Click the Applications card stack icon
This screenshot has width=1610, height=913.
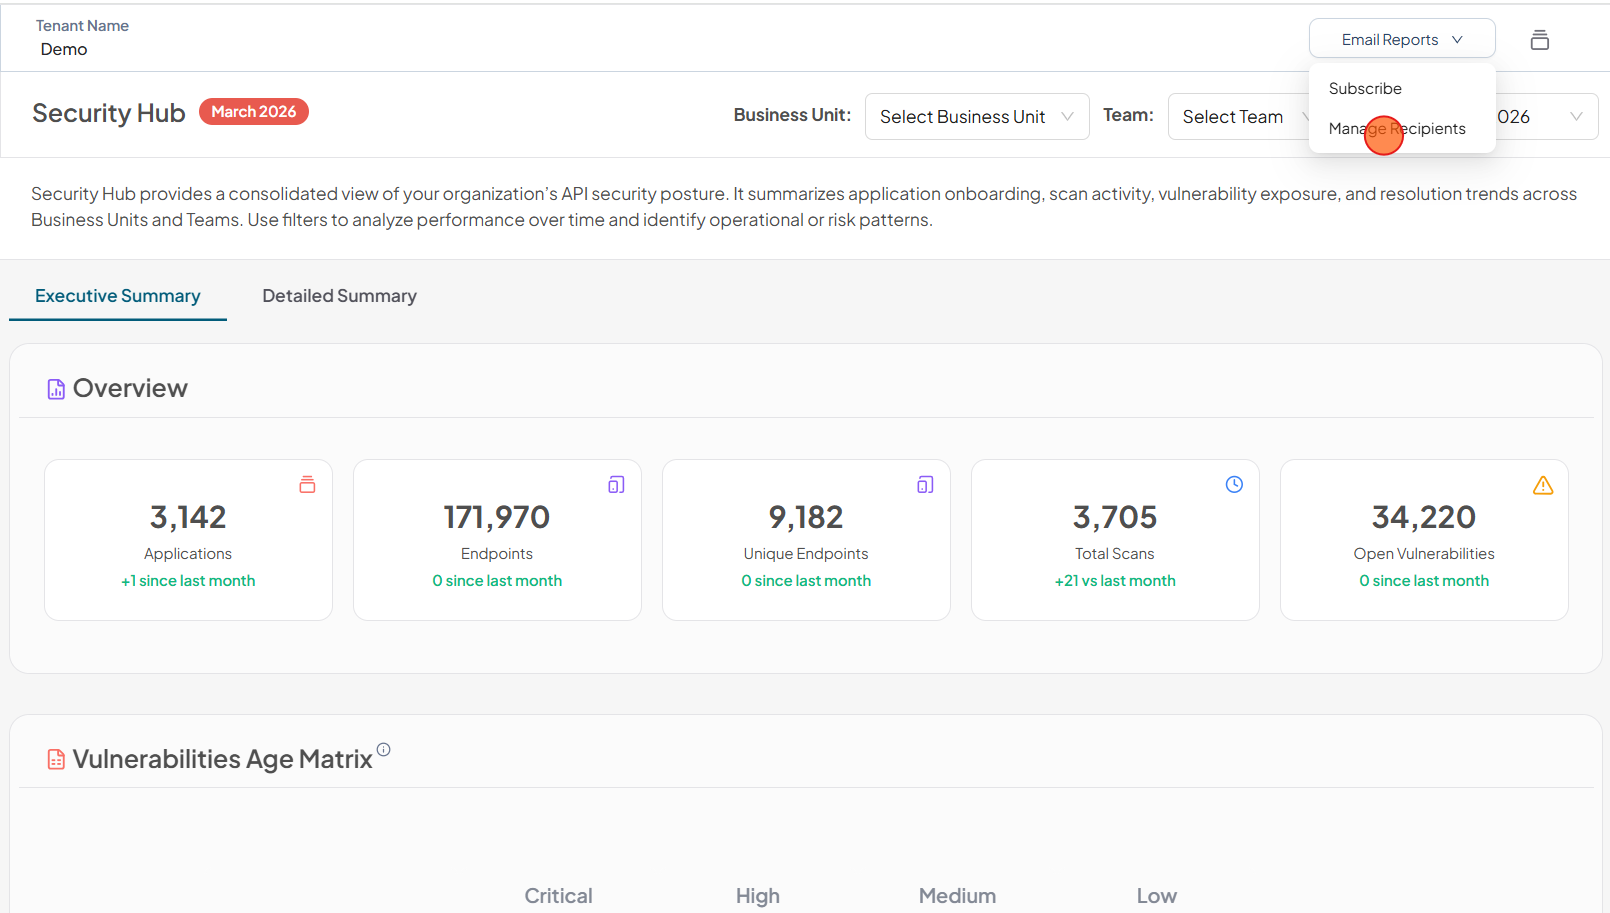[x=307, y=485]
